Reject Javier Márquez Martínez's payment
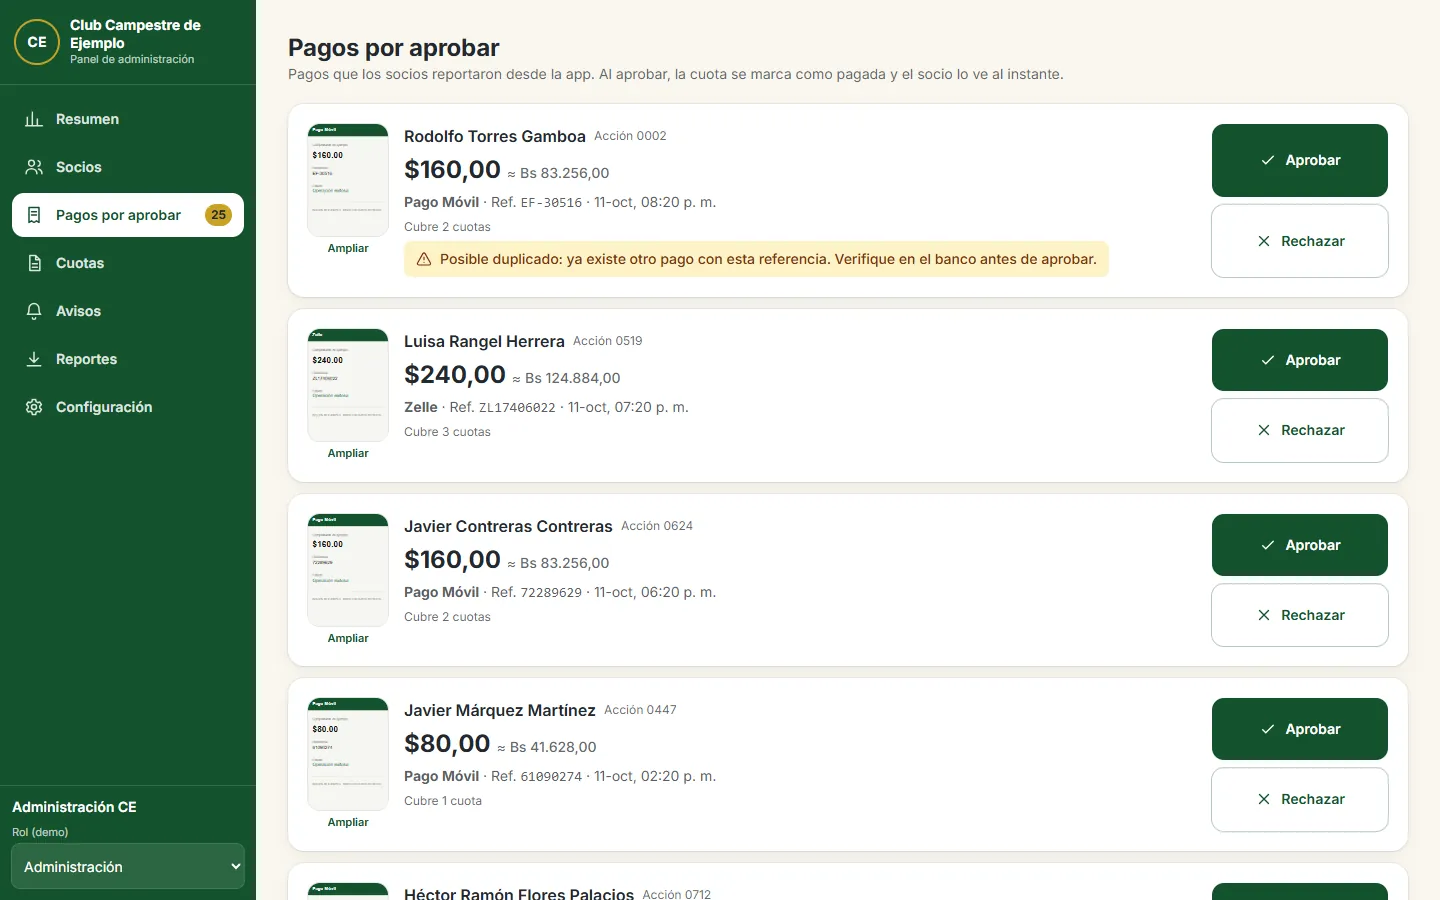 click(x=1300, y=799)
